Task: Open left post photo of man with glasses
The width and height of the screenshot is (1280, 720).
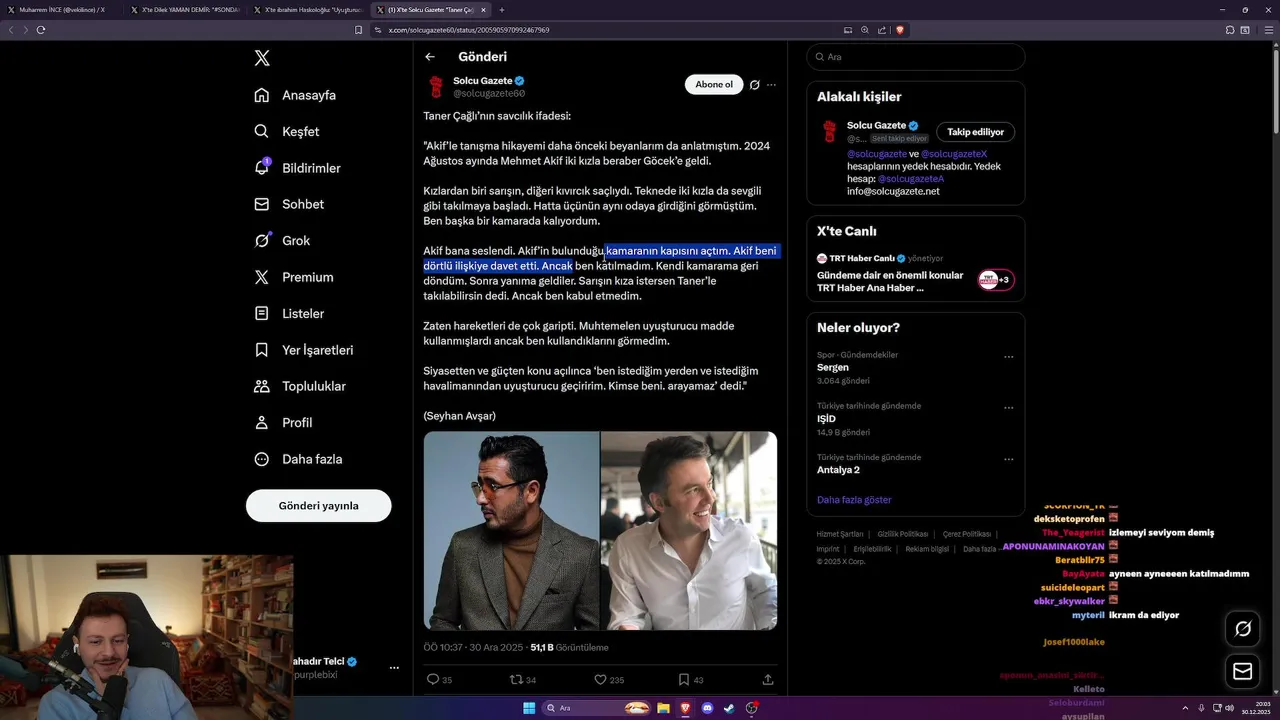Action: click(x=511, y=531)
